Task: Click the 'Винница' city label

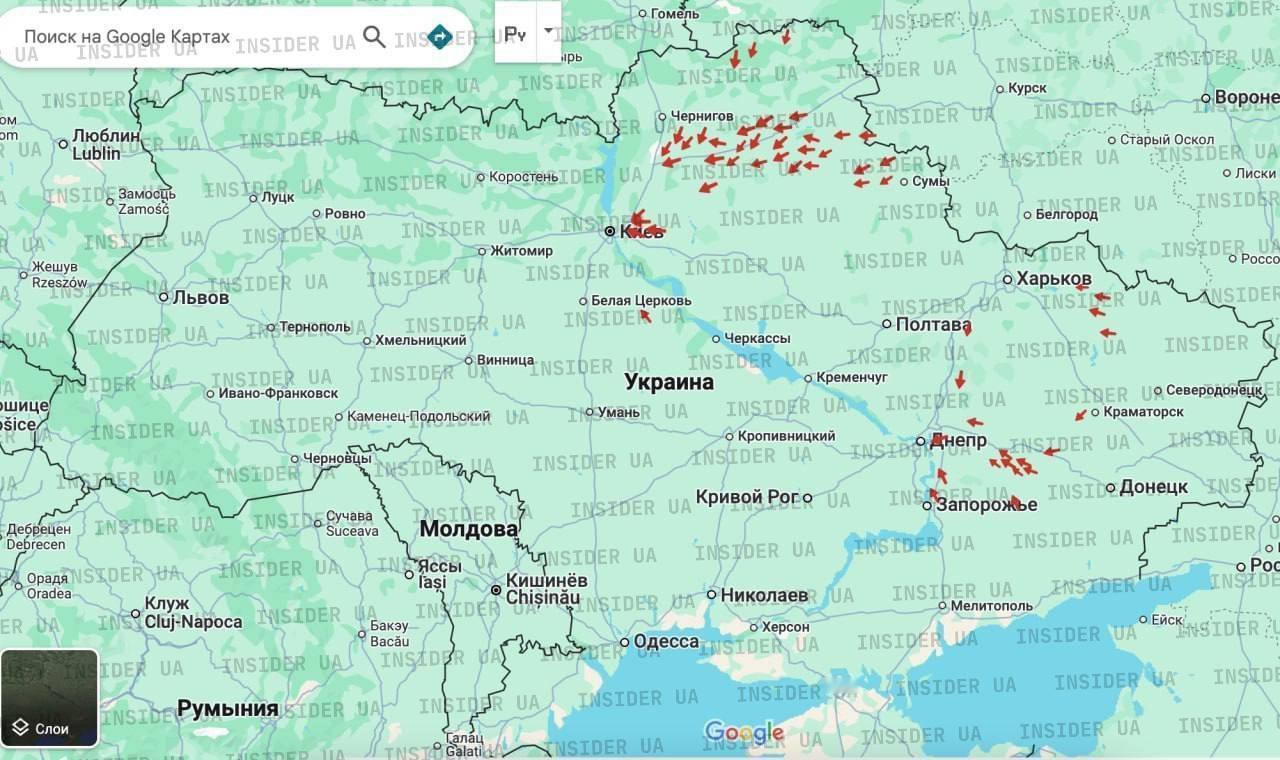Action: [505, 360]
